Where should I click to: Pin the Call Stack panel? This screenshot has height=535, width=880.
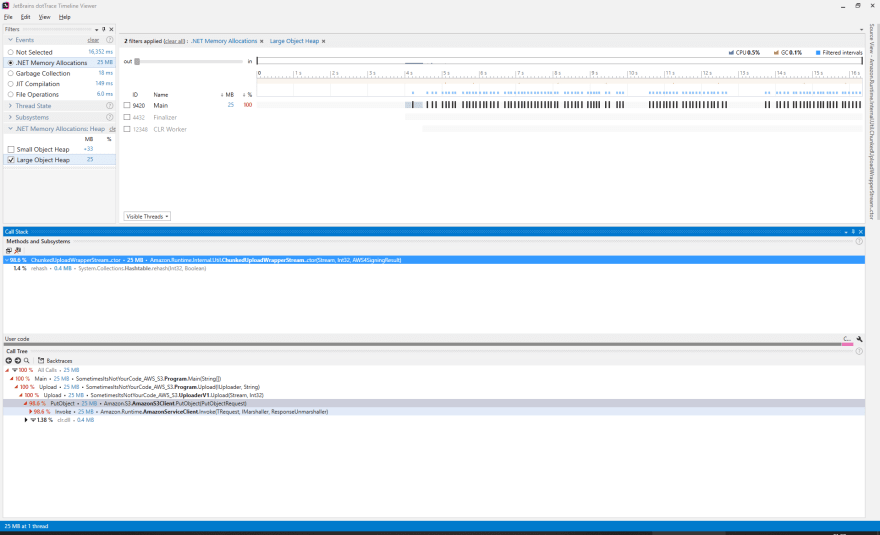tap(853, 231)
